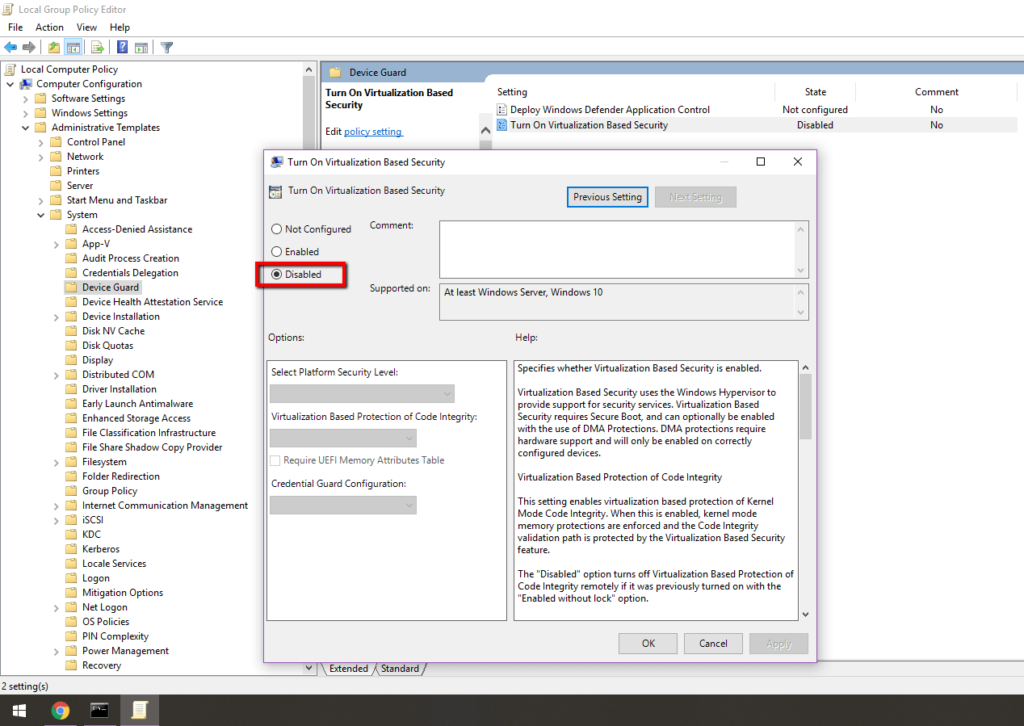
Task: Click icon of Turn On Virtualization Based Security row
Action: (502, 125)
